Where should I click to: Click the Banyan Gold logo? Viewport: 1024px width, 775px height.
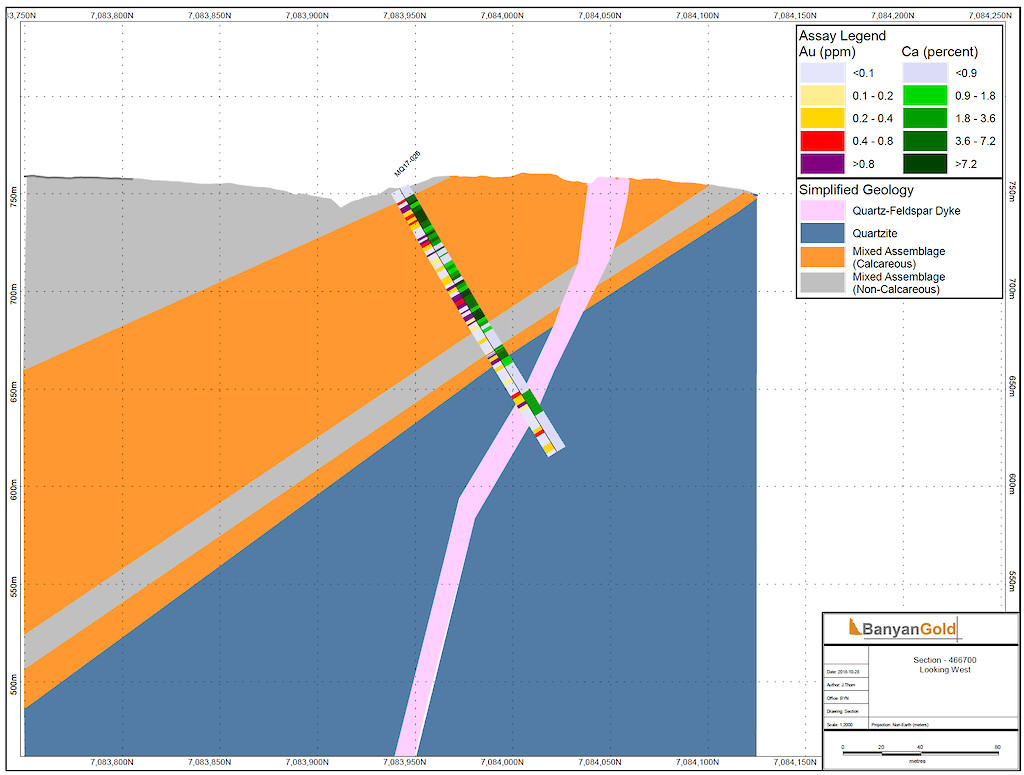tap(902, 629)
